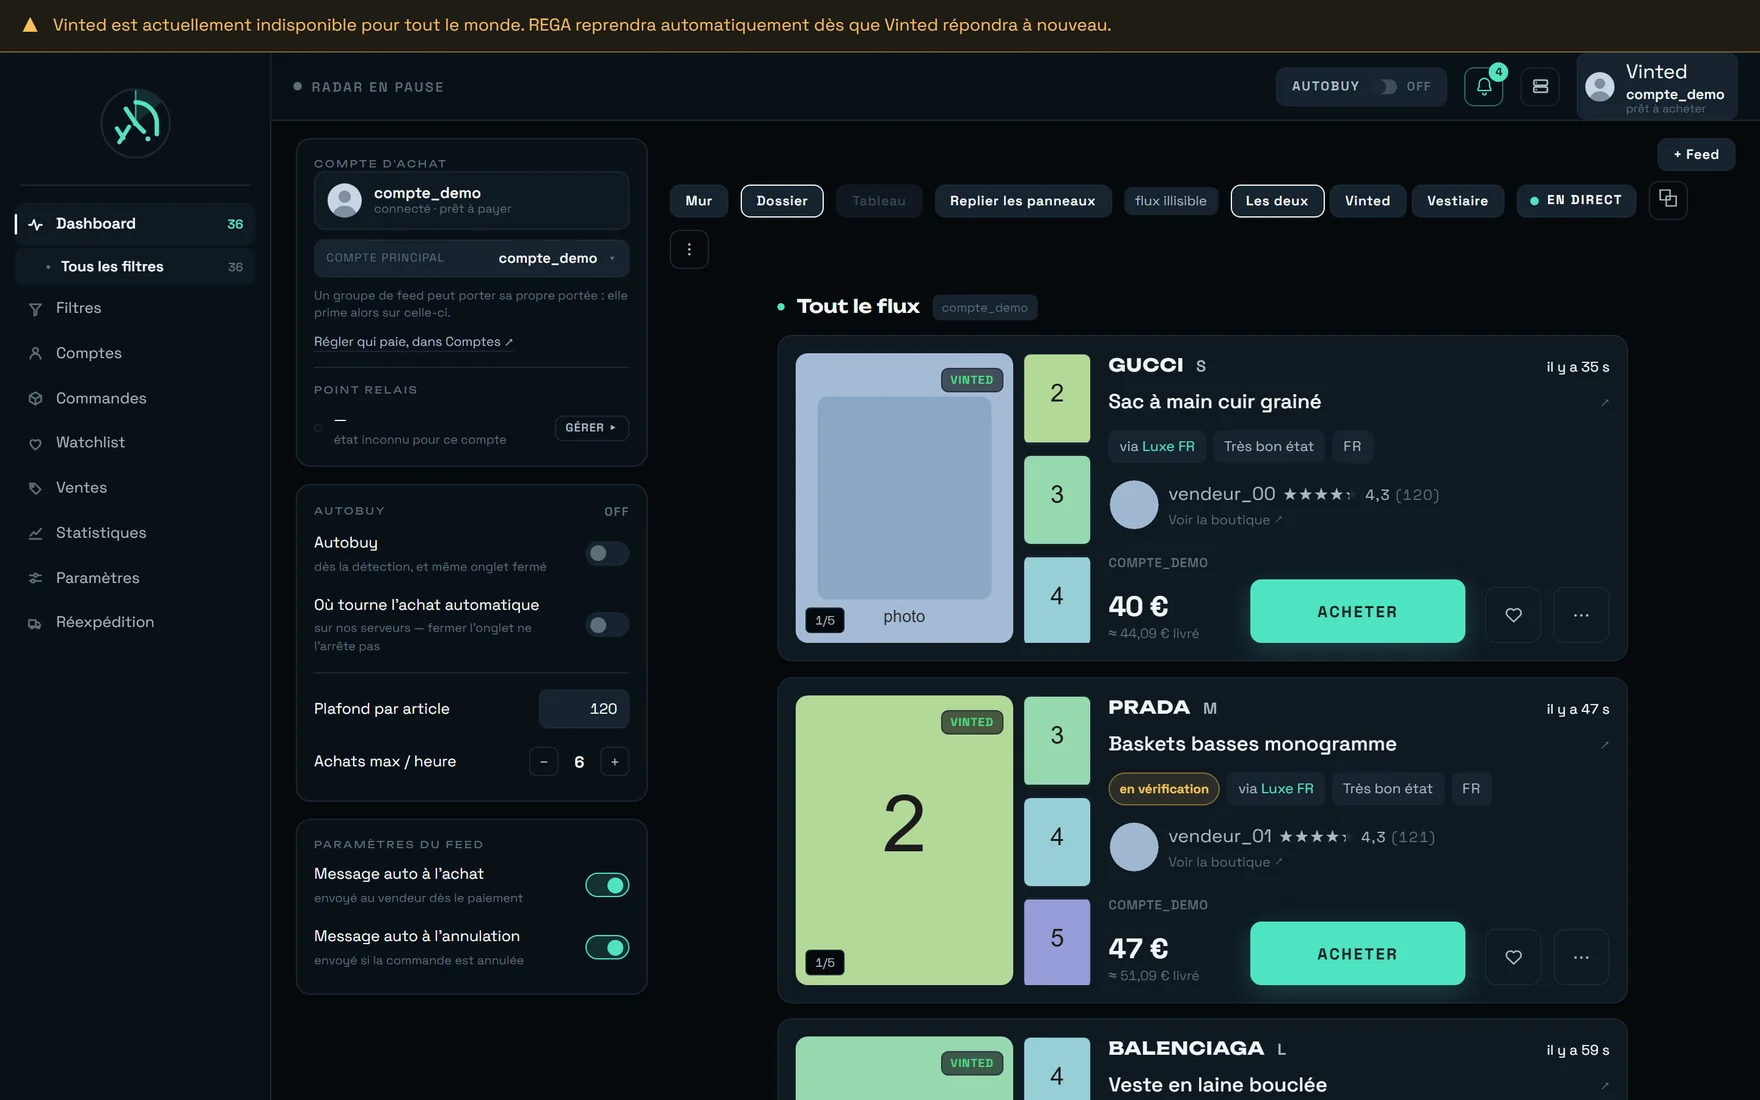
Task: Select the Vinted source filter
Action: [1367, 201]
